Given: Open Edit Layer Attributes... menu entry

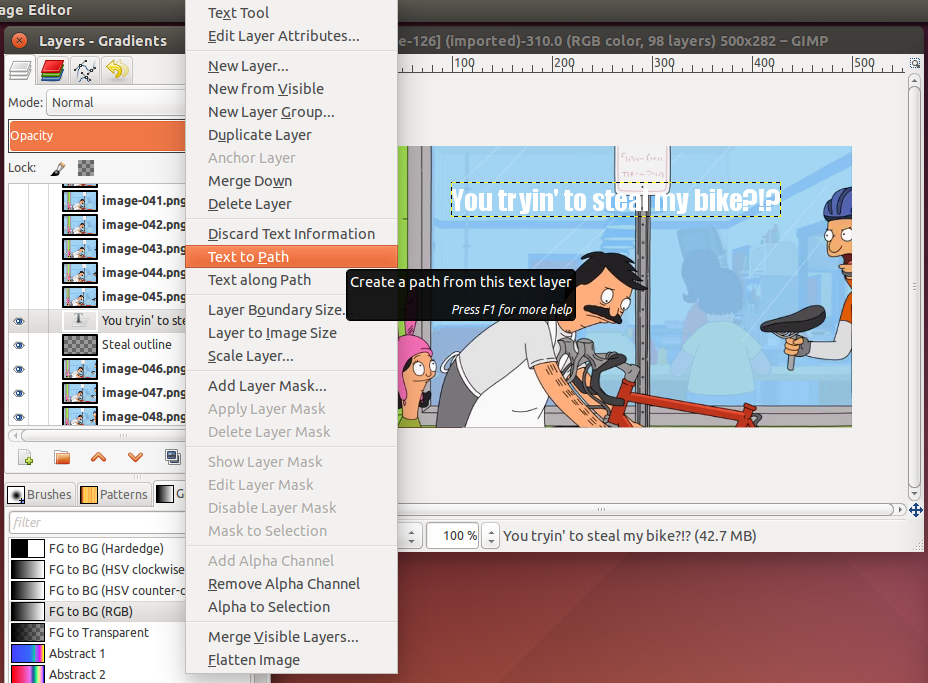Looking at the screenshot, I should coord(291,36).
